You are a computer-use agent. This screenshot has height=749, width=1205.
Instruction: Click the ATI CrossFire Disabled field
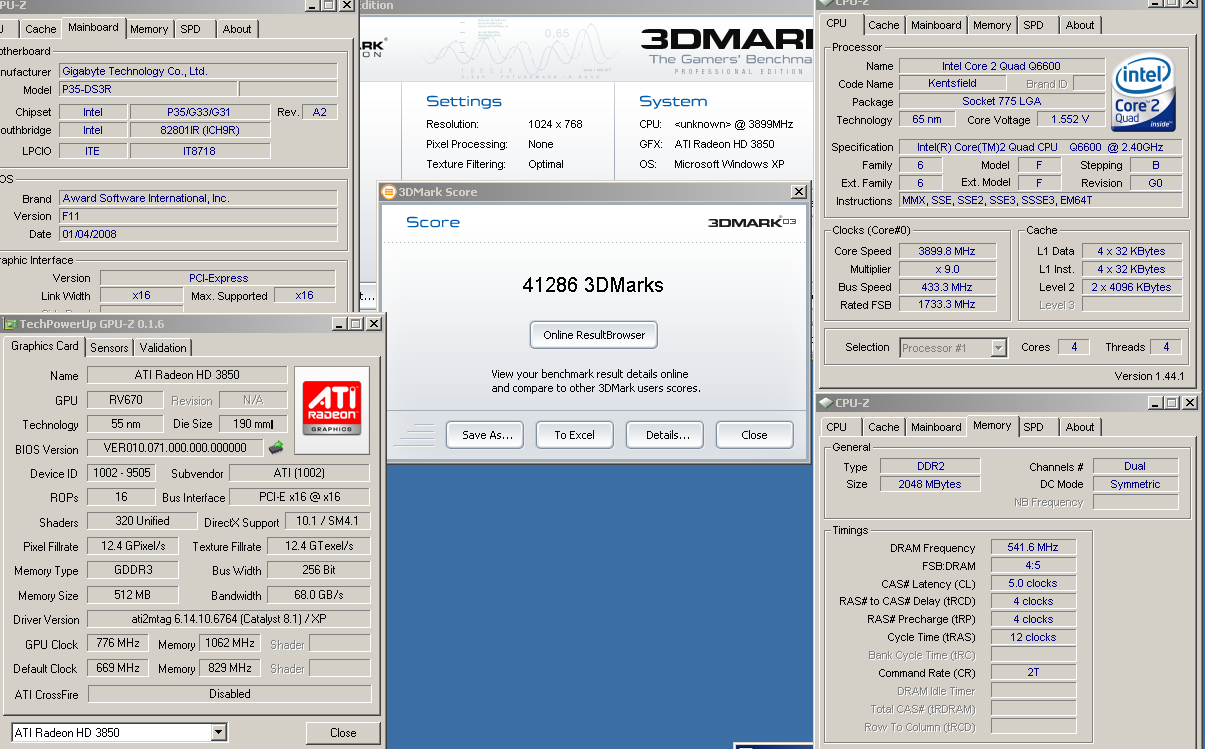(x=229, y=694)
